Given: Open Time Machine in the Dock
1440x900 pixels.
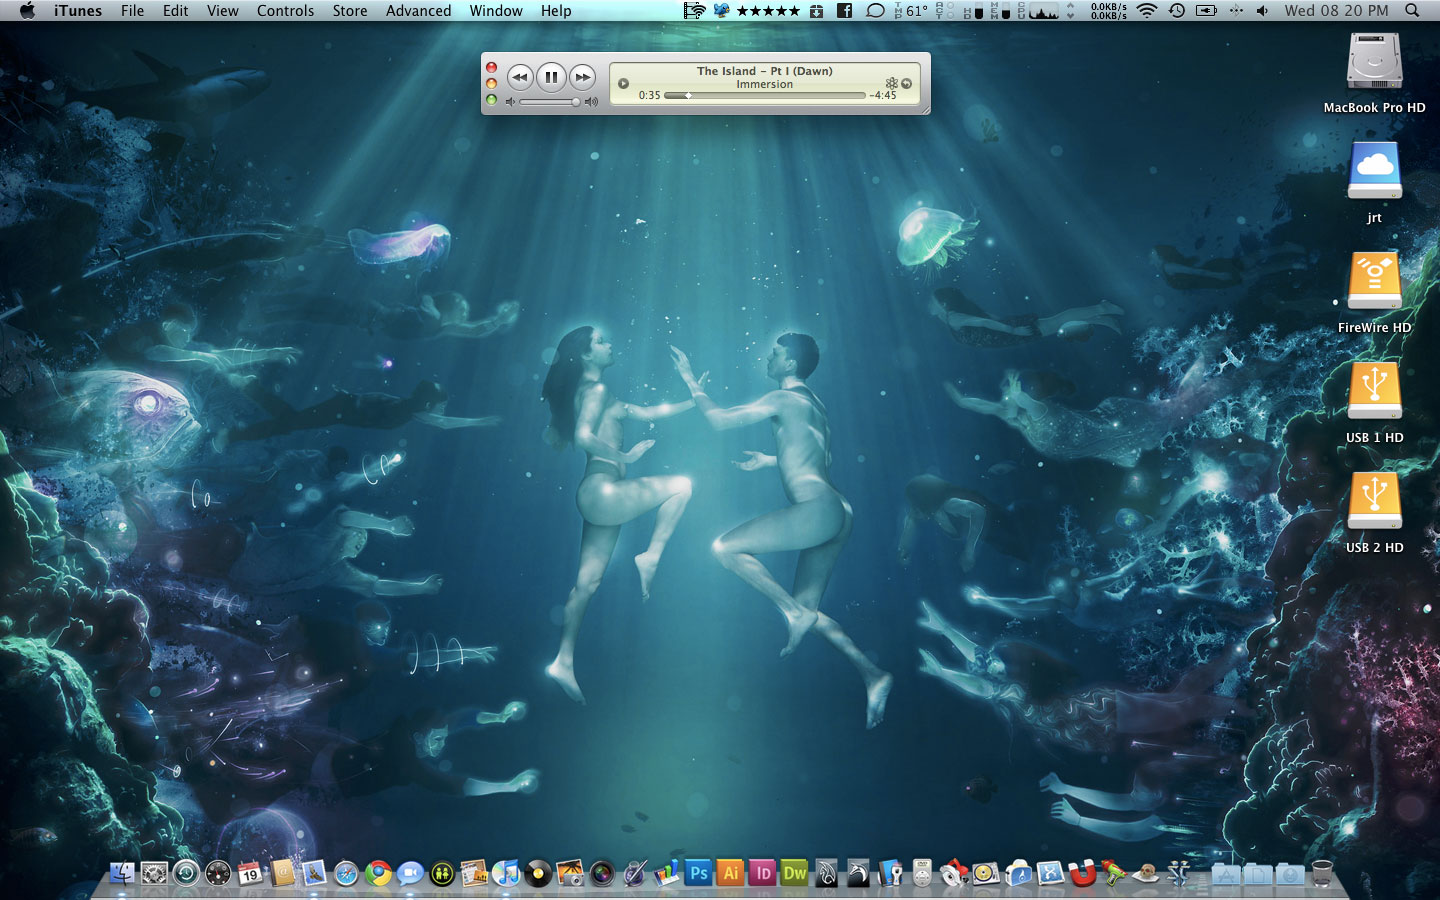Looking at the screenshot, I should (186, 873).
